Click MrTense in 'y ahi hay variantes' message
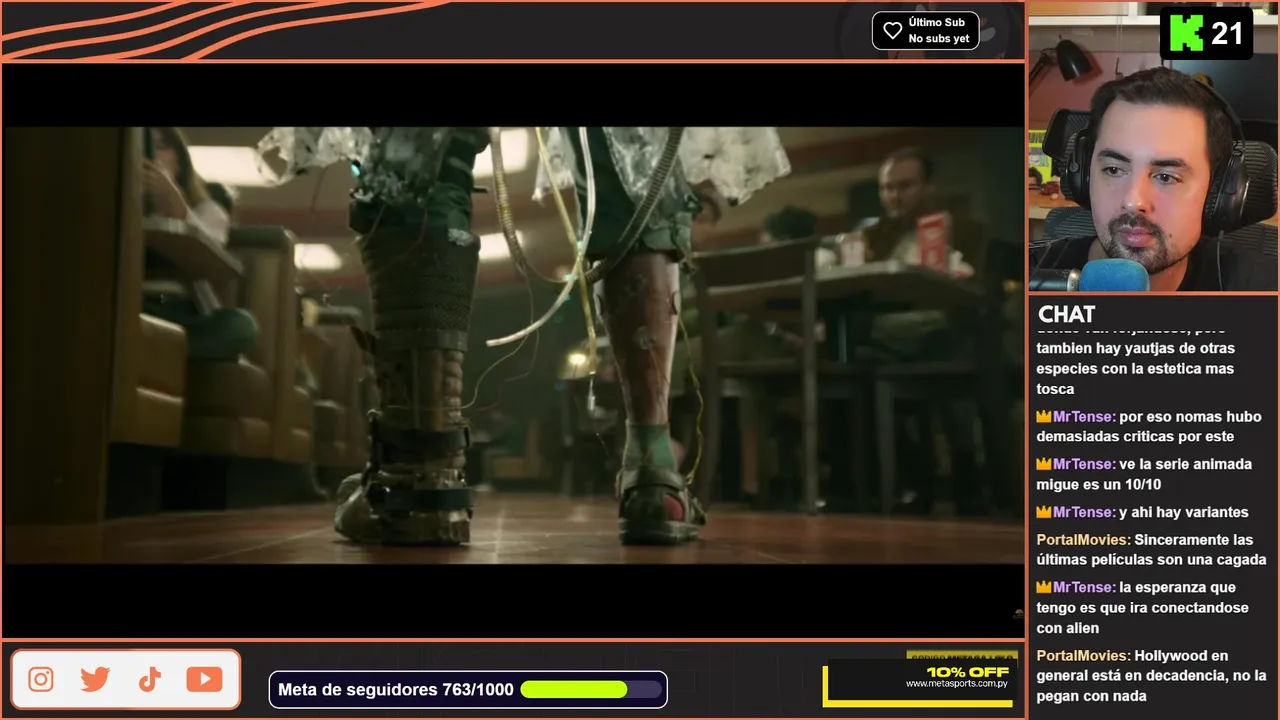The height and width of the screenshot is (720, 1280). click(x=1084, y=512)
